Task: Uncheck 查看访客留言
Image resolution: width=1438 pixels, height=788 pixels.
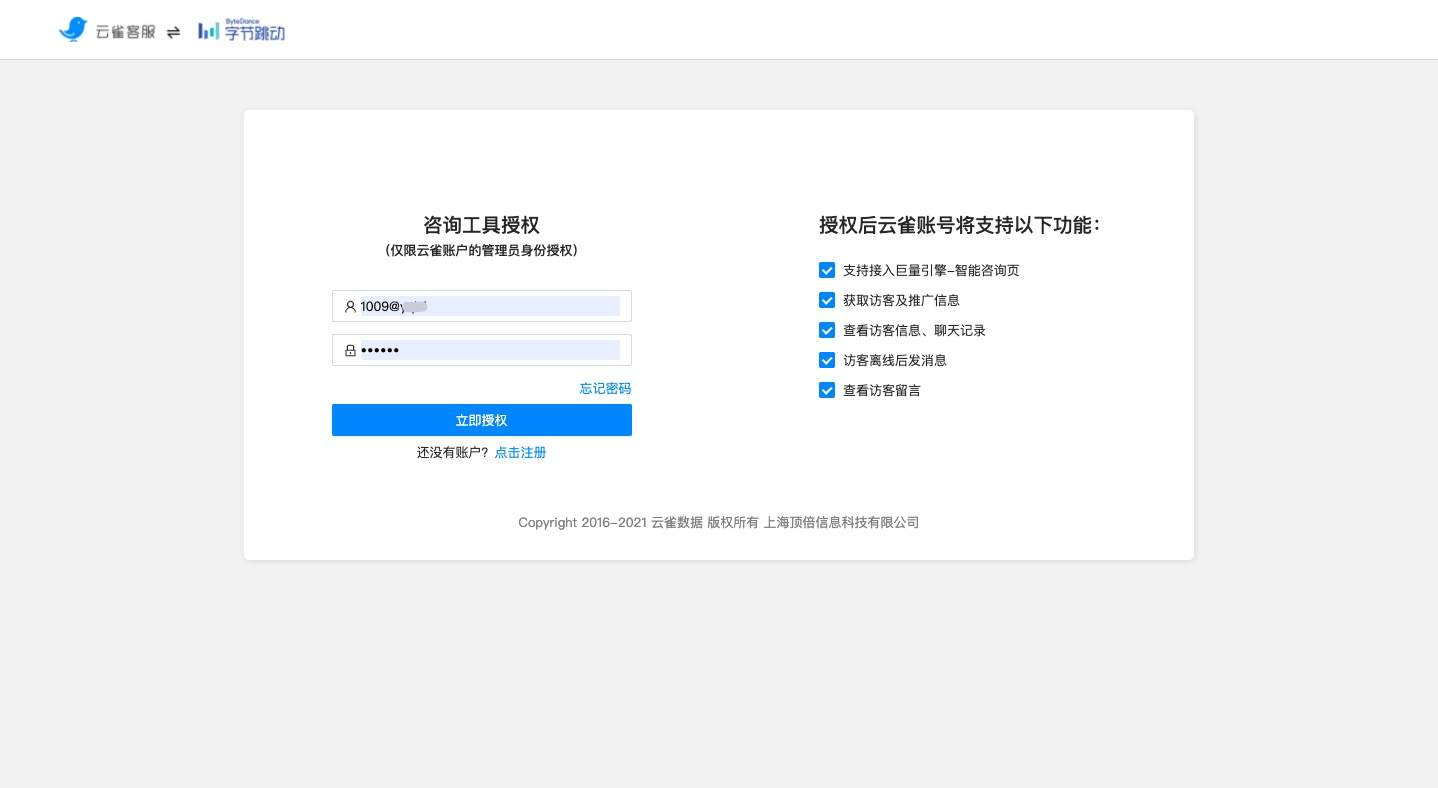Action: (827, 390)
